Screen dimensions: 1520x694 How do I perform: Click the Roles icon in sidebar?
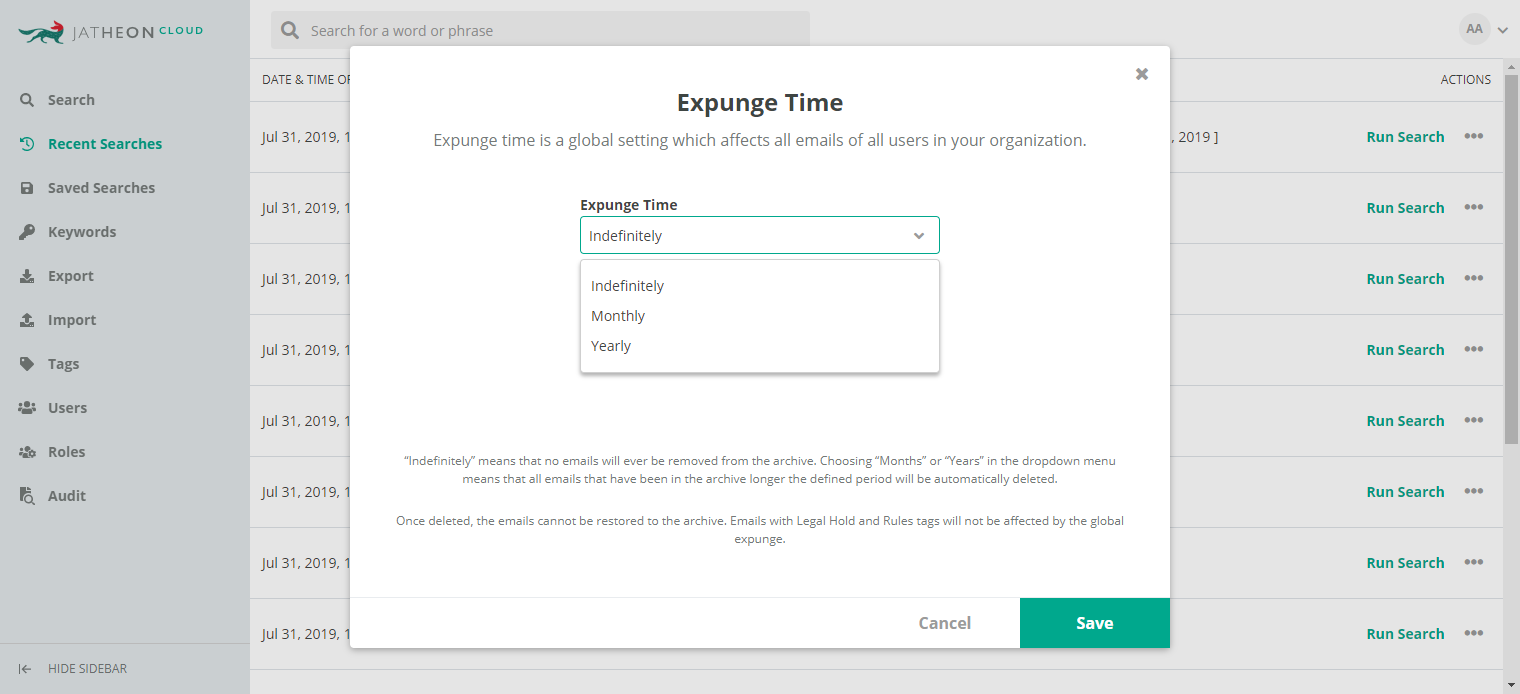point(27,452)
